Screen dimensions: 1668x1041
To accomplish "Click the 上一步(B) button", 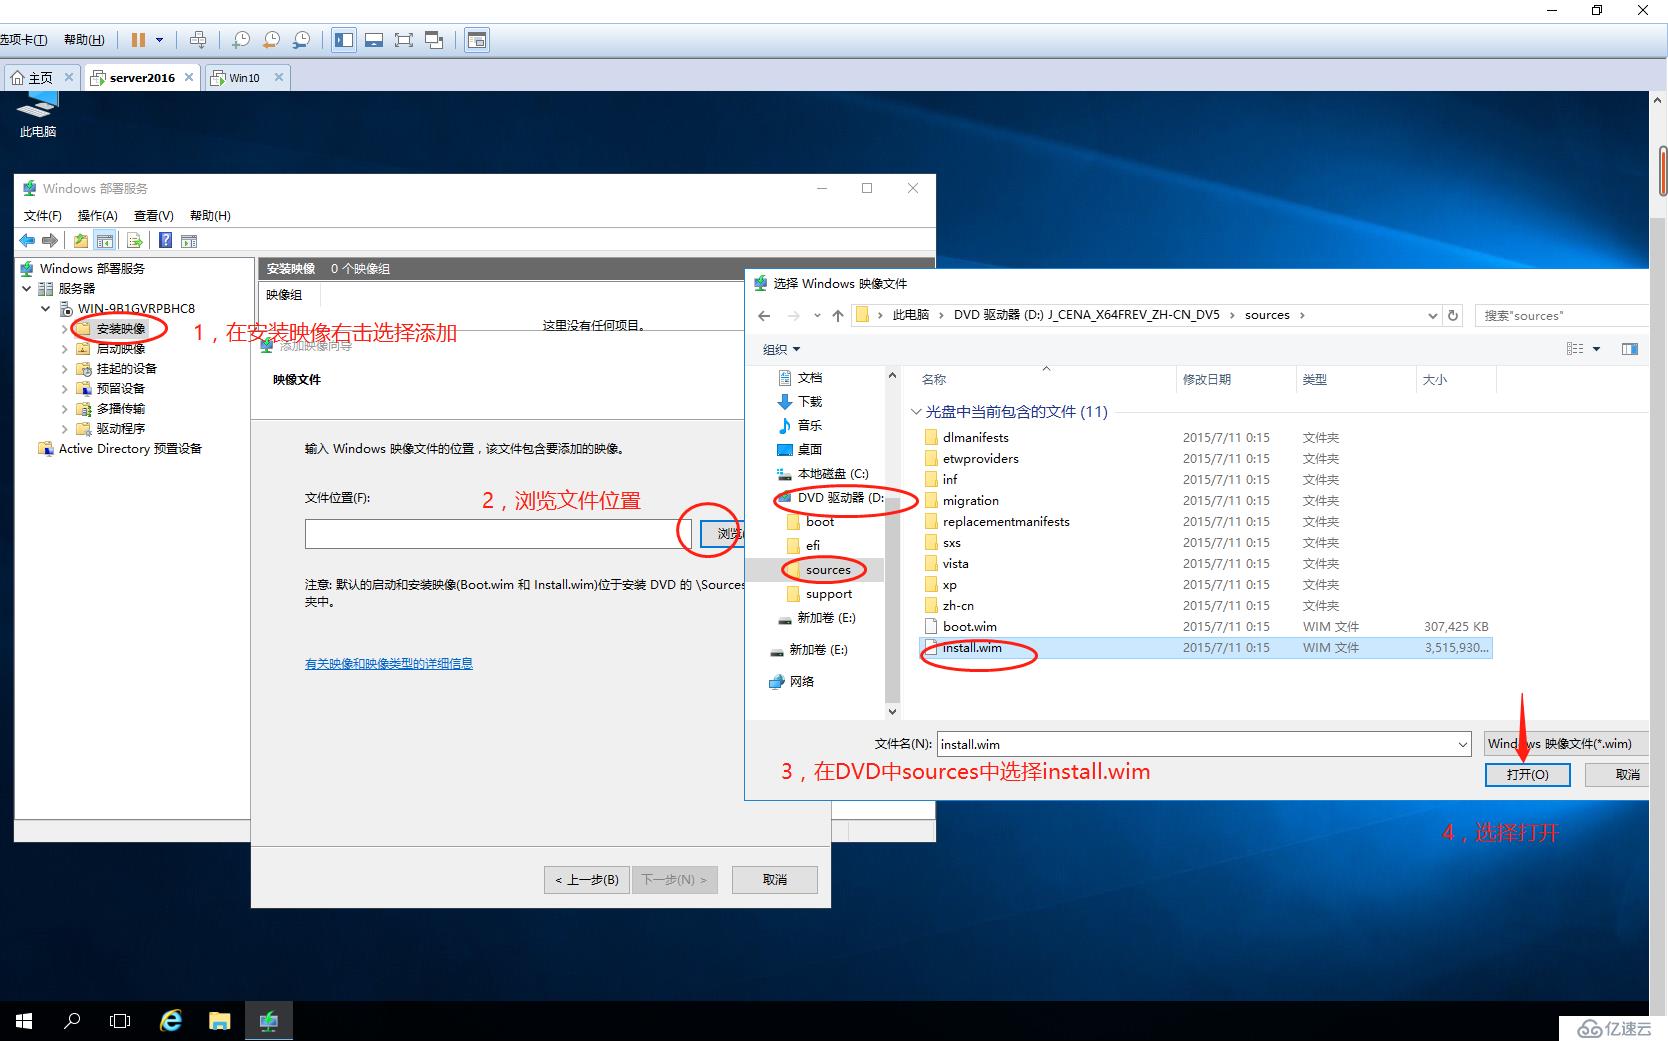I will (587, 879).
